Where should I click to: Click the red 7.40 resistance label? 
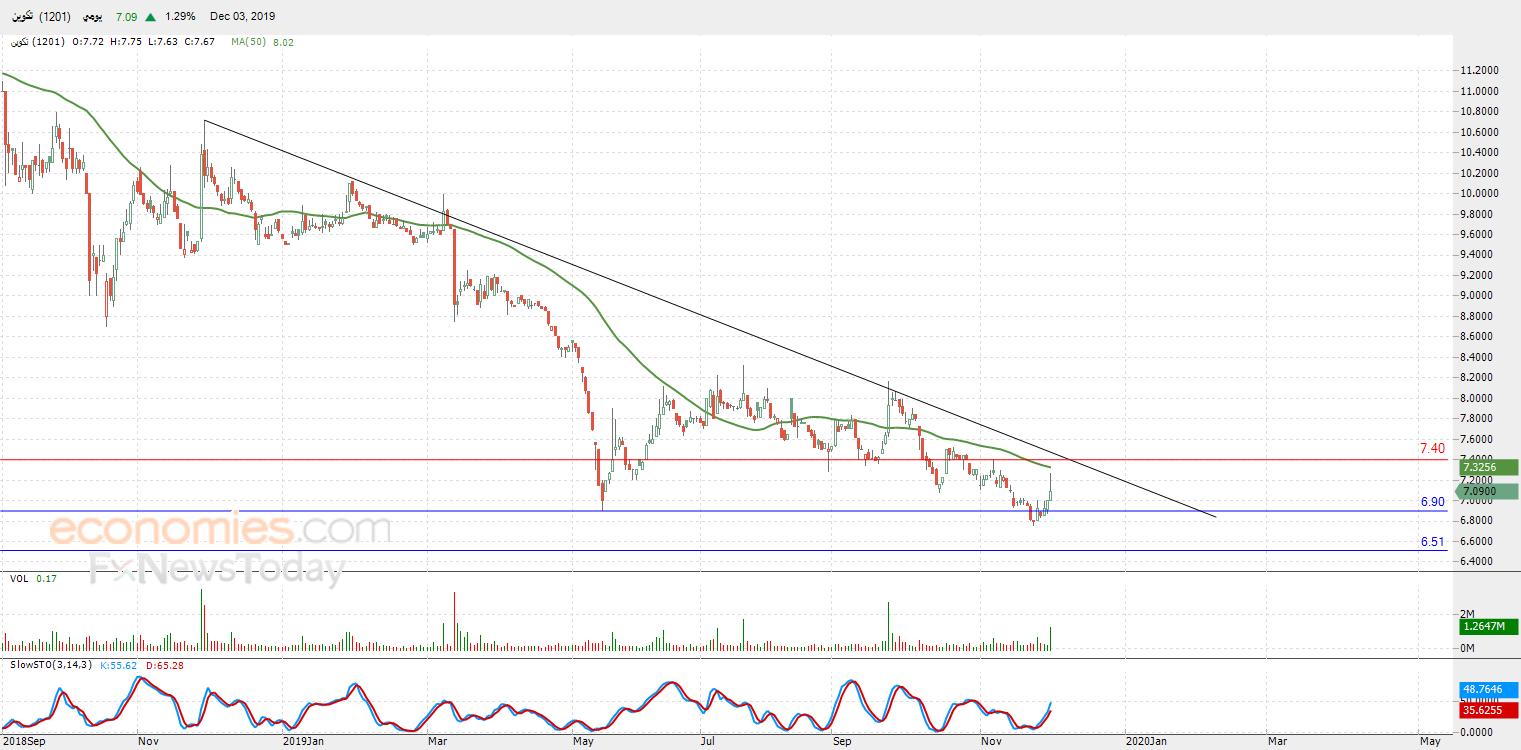click(1432, 449)
